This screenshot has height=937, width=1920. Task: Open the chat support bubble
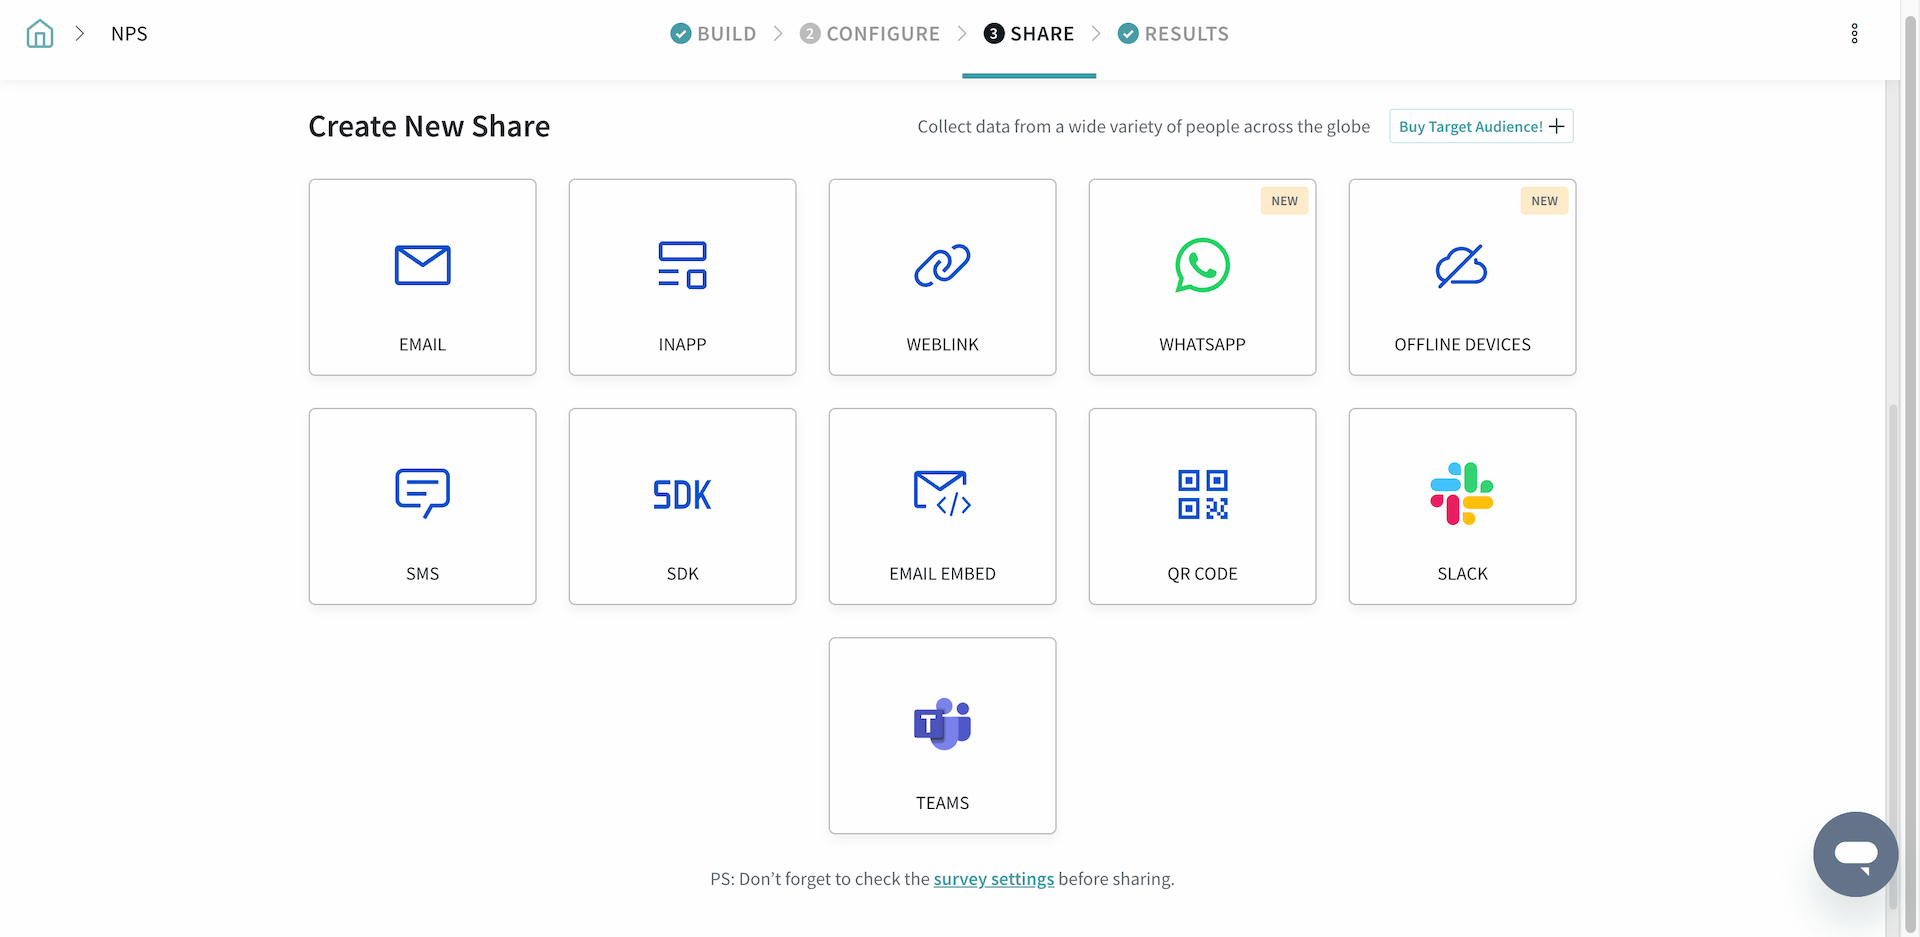click(x=1855, y=854)
